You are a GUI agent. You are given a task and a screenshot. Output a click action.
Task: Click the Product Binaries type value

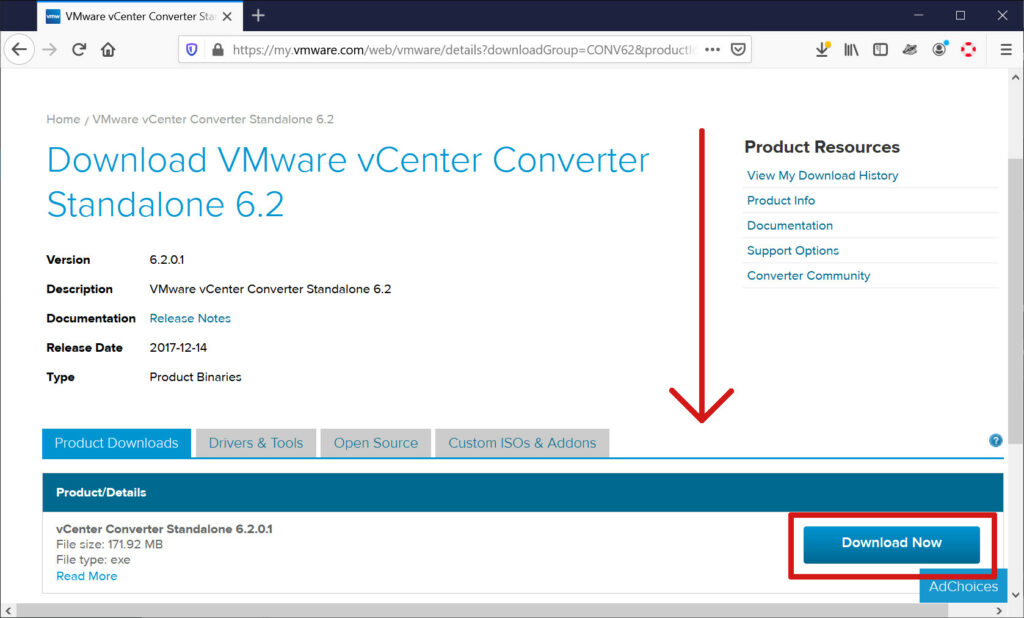click(195, 377)
